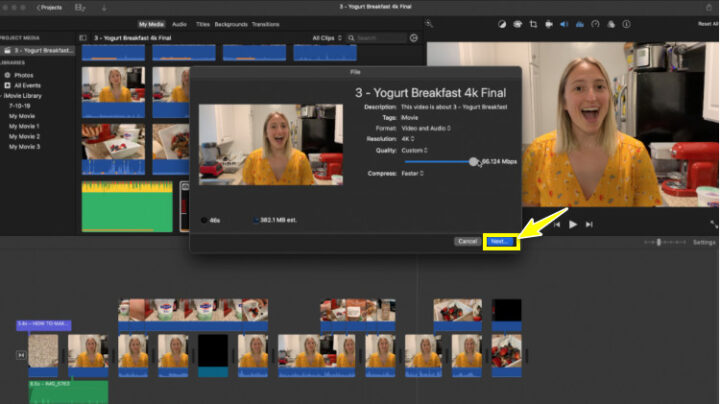
Task: Open the Quality dropdown set to Custom
Action: point(414,151)
